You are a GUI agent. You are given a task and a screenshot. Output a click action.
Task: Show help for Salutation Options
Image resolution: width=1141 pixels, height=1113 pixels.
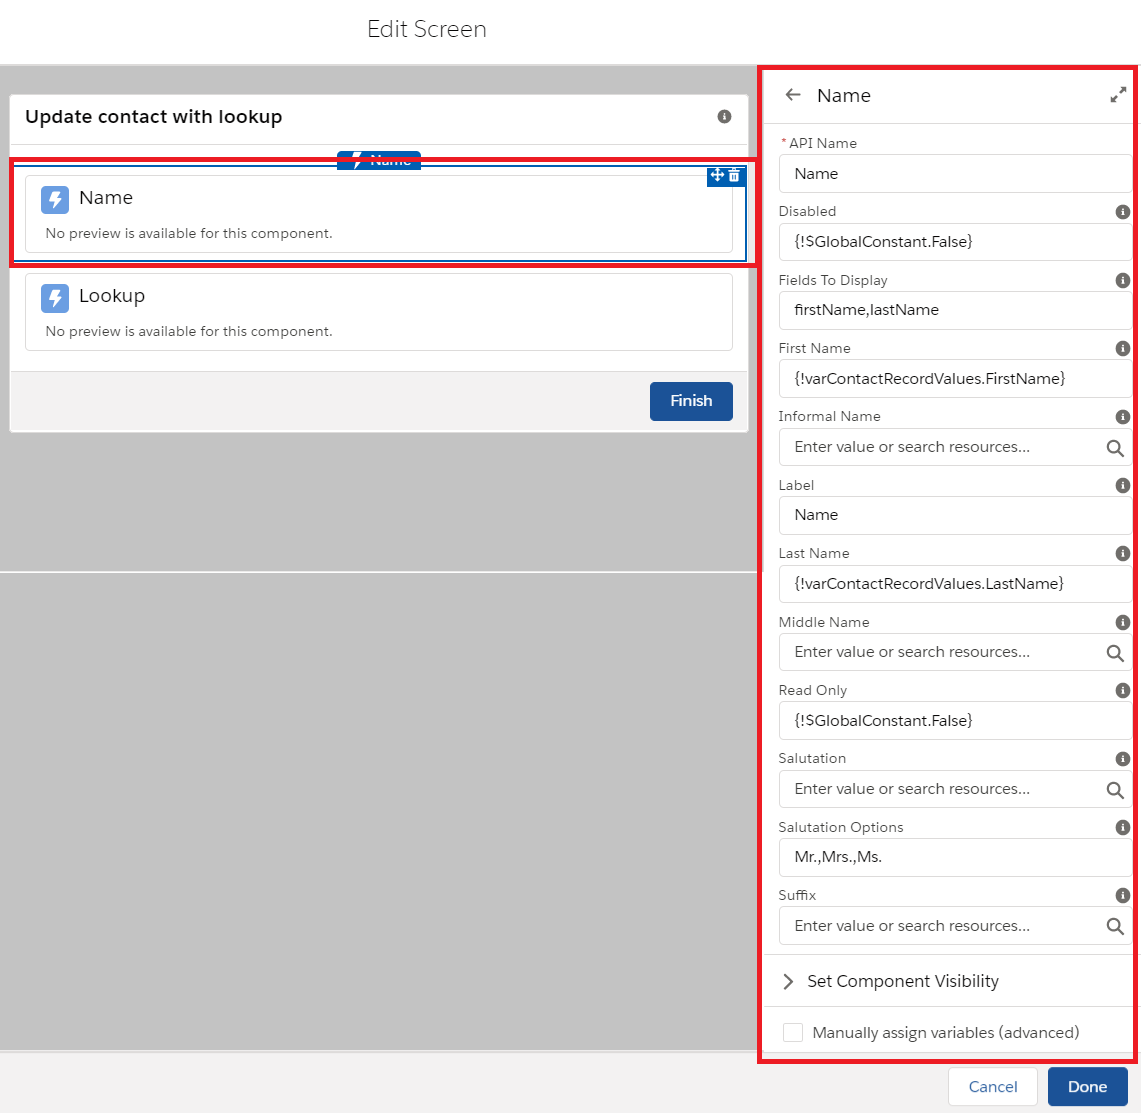tap(1123, 827)
